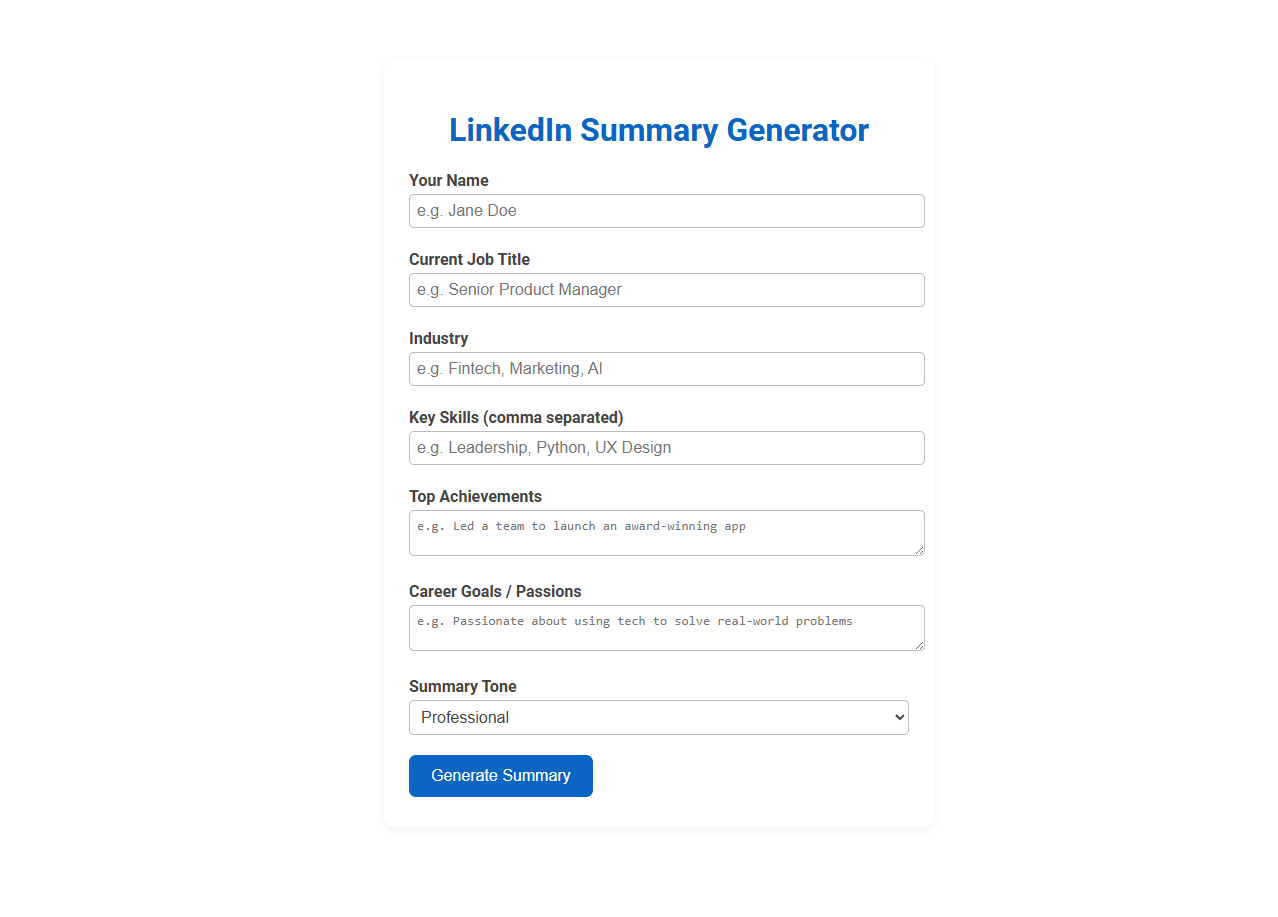This screenshot has width=1278, height=917.
Task: Click the LinkedIn Summary Generator heading
Action: click(x=659, y=130)
